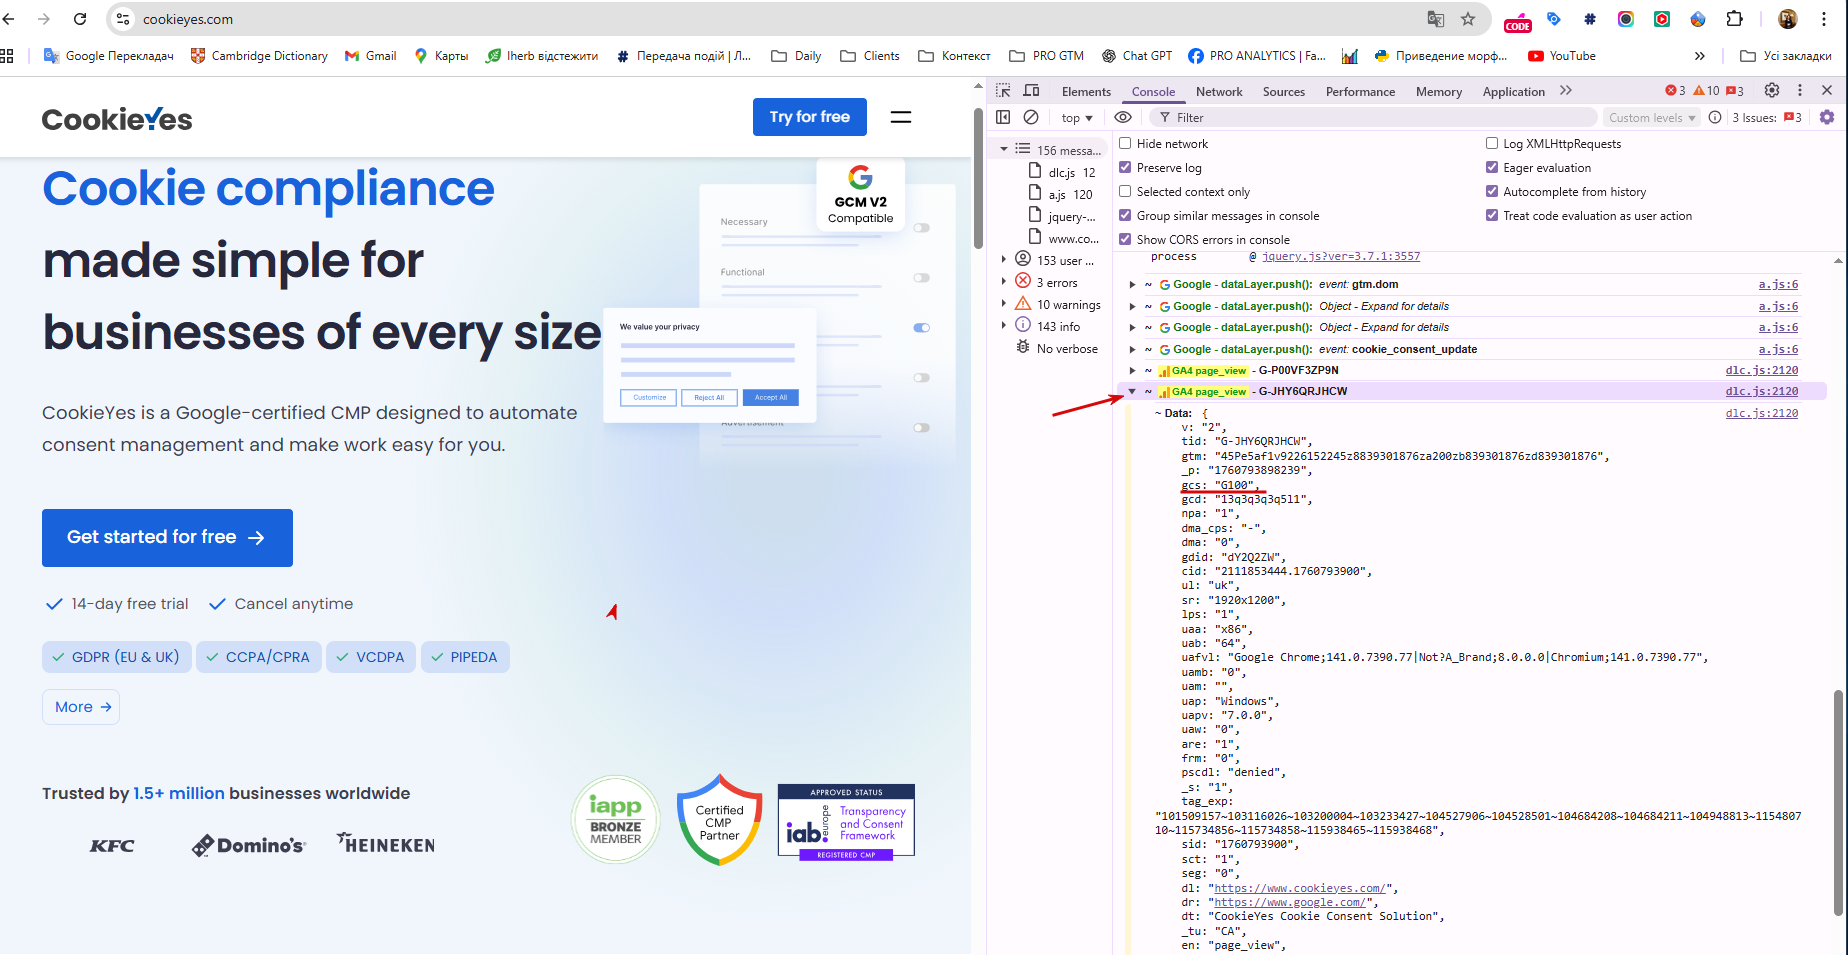The image size is (1848, 955).
Task: Click the Chrome profile avatar
Action: [x=1788, y=19]
